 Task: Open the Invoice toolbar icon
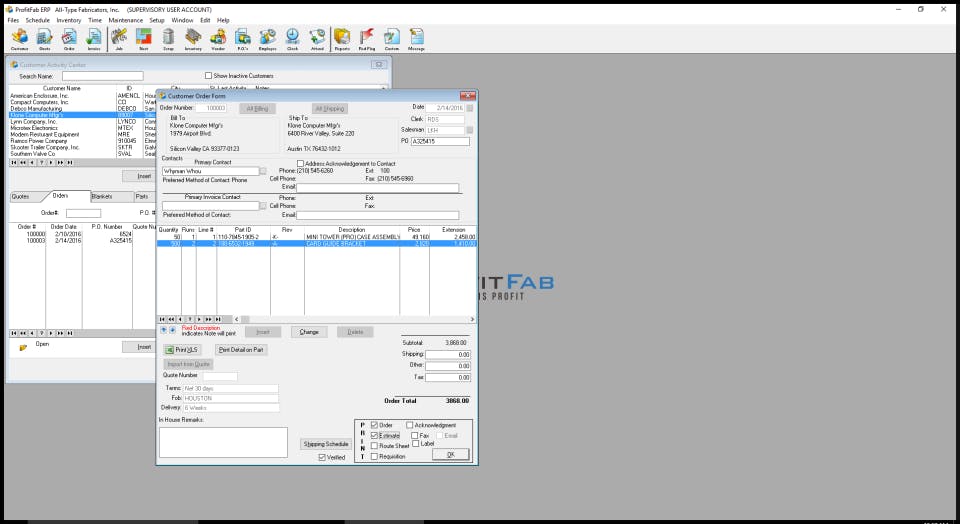[x=94, y=39]
